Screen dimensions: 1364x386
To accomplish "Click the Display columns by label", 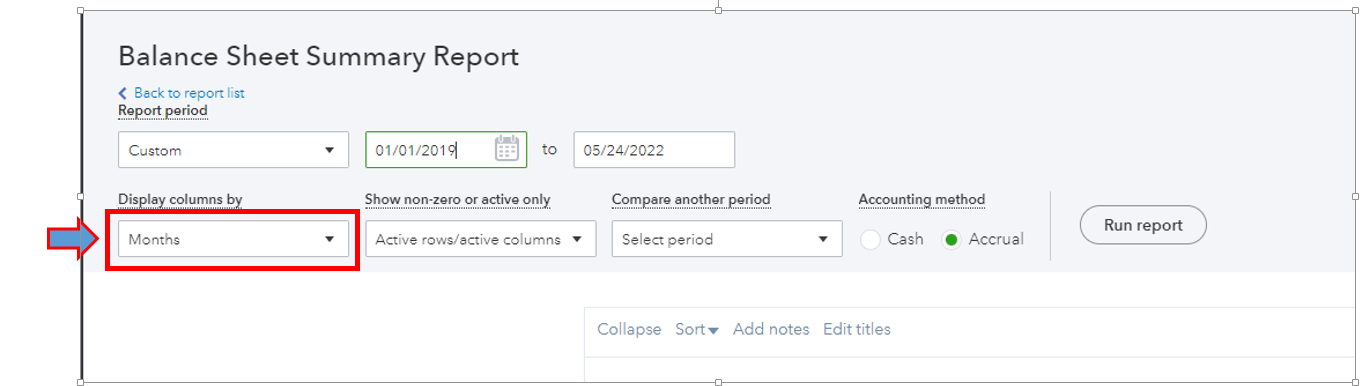I will pyautogui.click(x=180, y=199).
